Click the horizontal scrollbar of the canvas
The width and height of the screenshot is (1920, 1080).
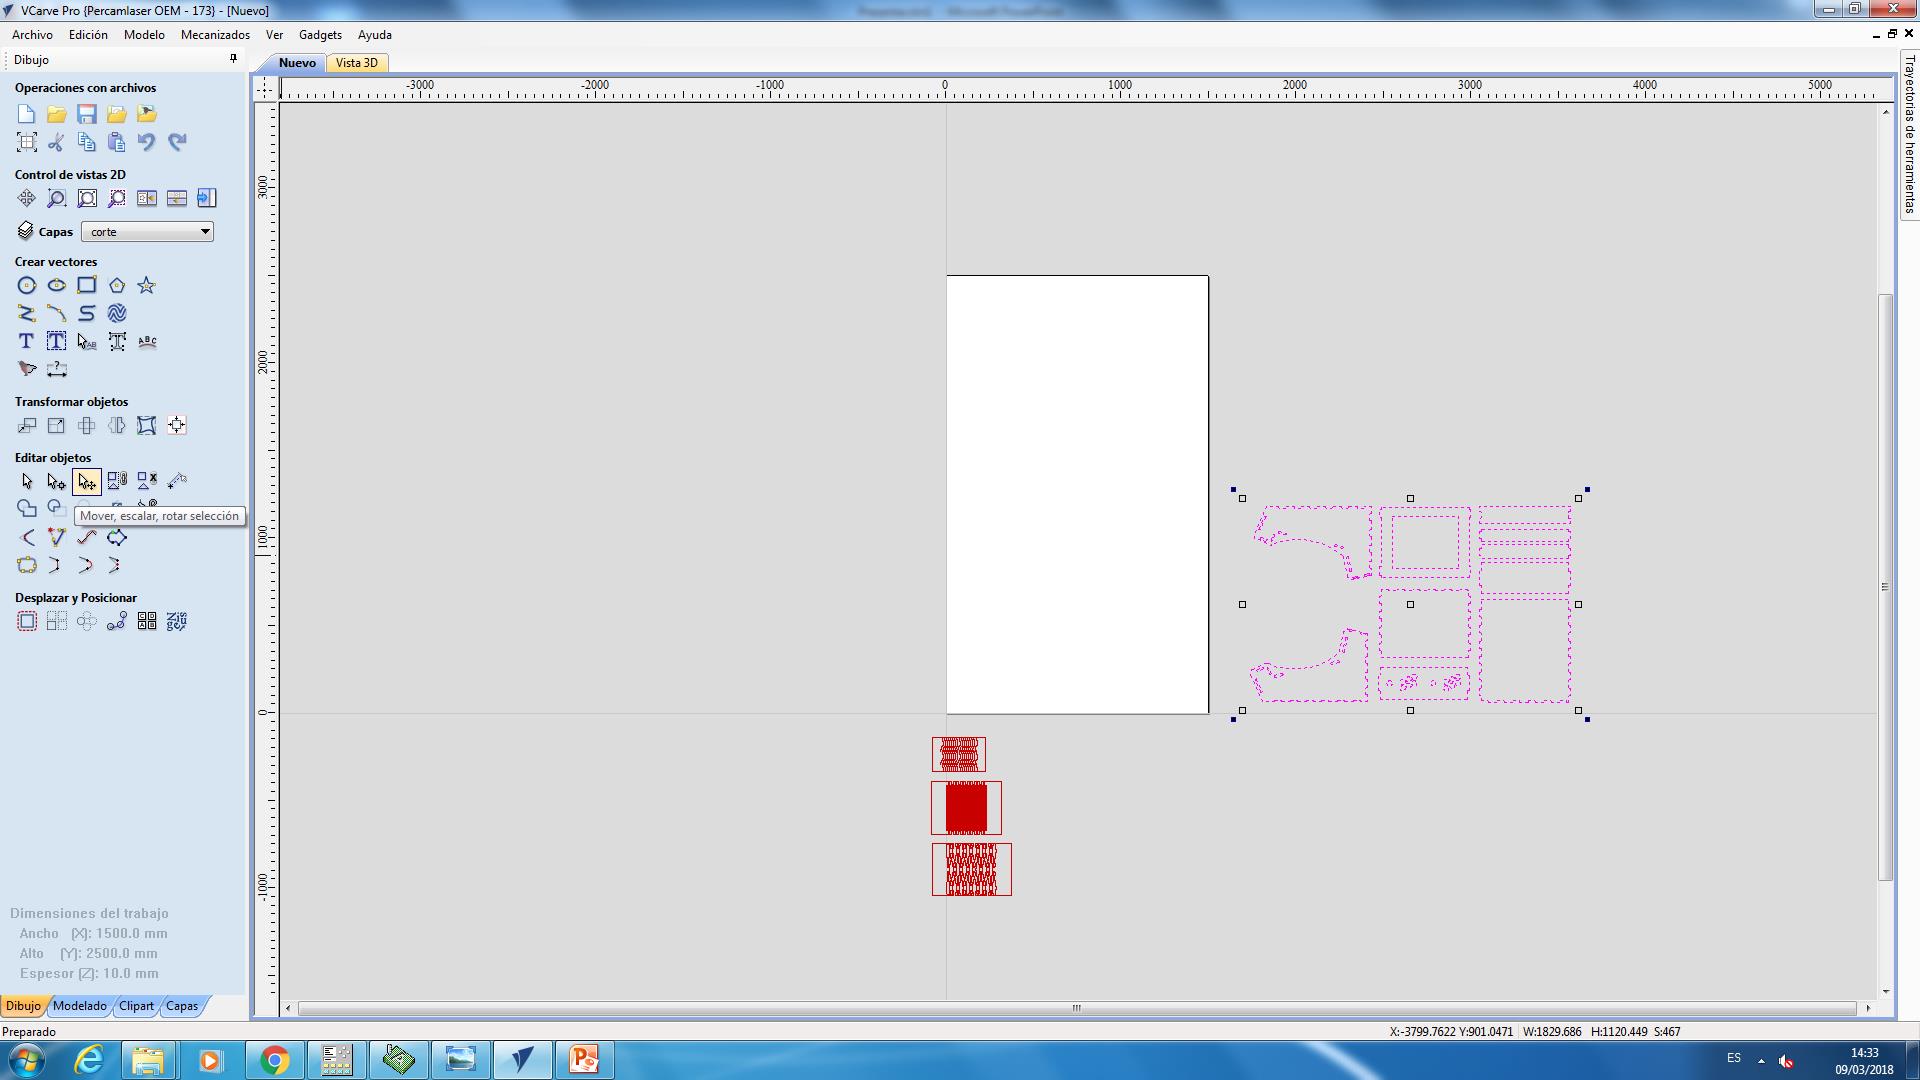(x=1076, y=1008)
